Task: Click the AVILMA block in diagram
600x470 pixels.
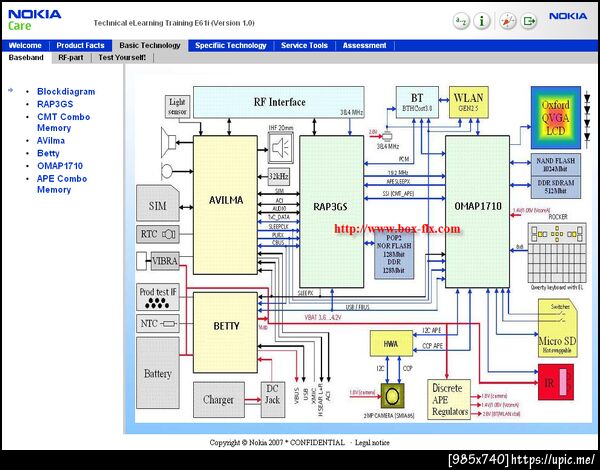Action: [225, 205]
